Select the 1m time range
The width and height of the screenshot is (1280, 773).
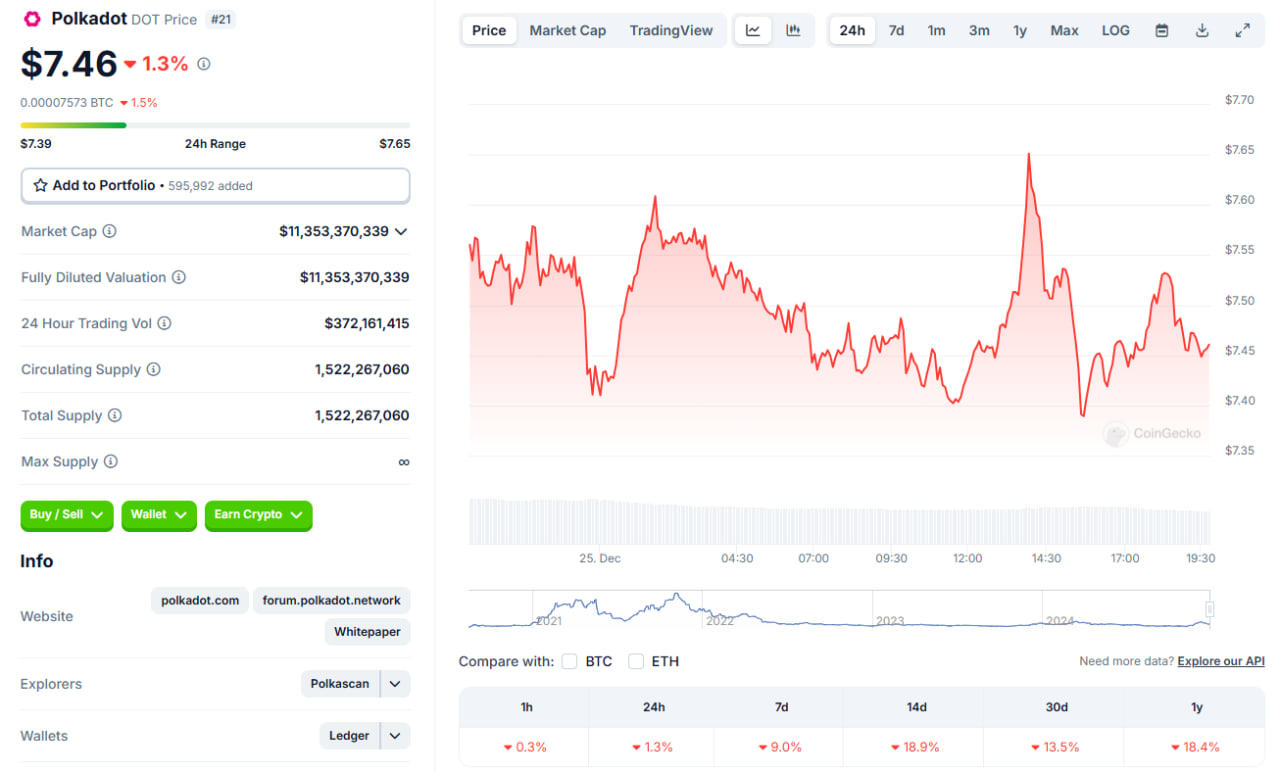[x=936, y=30]
